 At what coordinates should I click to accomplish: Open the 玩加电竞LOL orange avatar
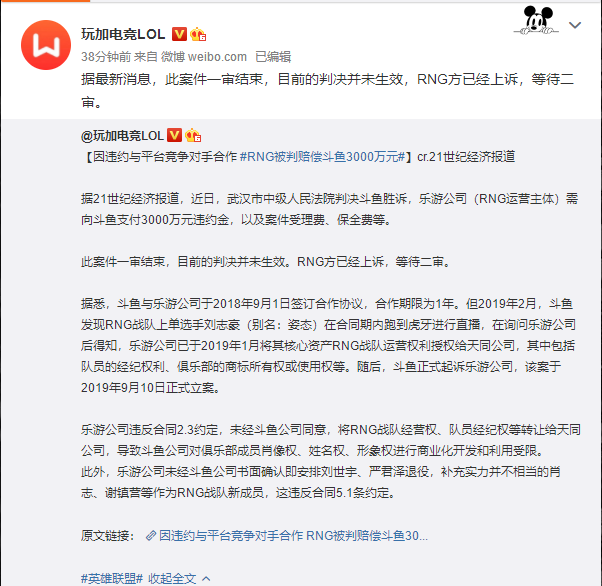tap(46, 45)
